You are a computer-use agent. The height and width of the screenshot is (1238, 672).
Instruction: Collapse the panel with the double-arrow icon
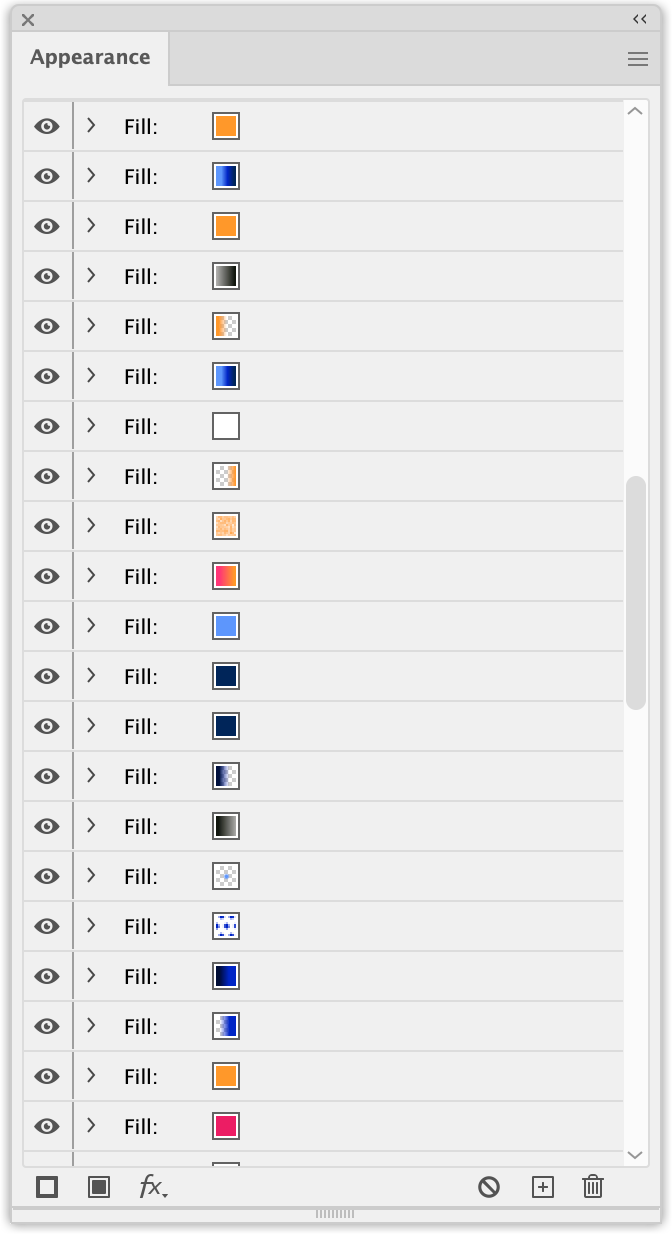(x=640, y=19)
